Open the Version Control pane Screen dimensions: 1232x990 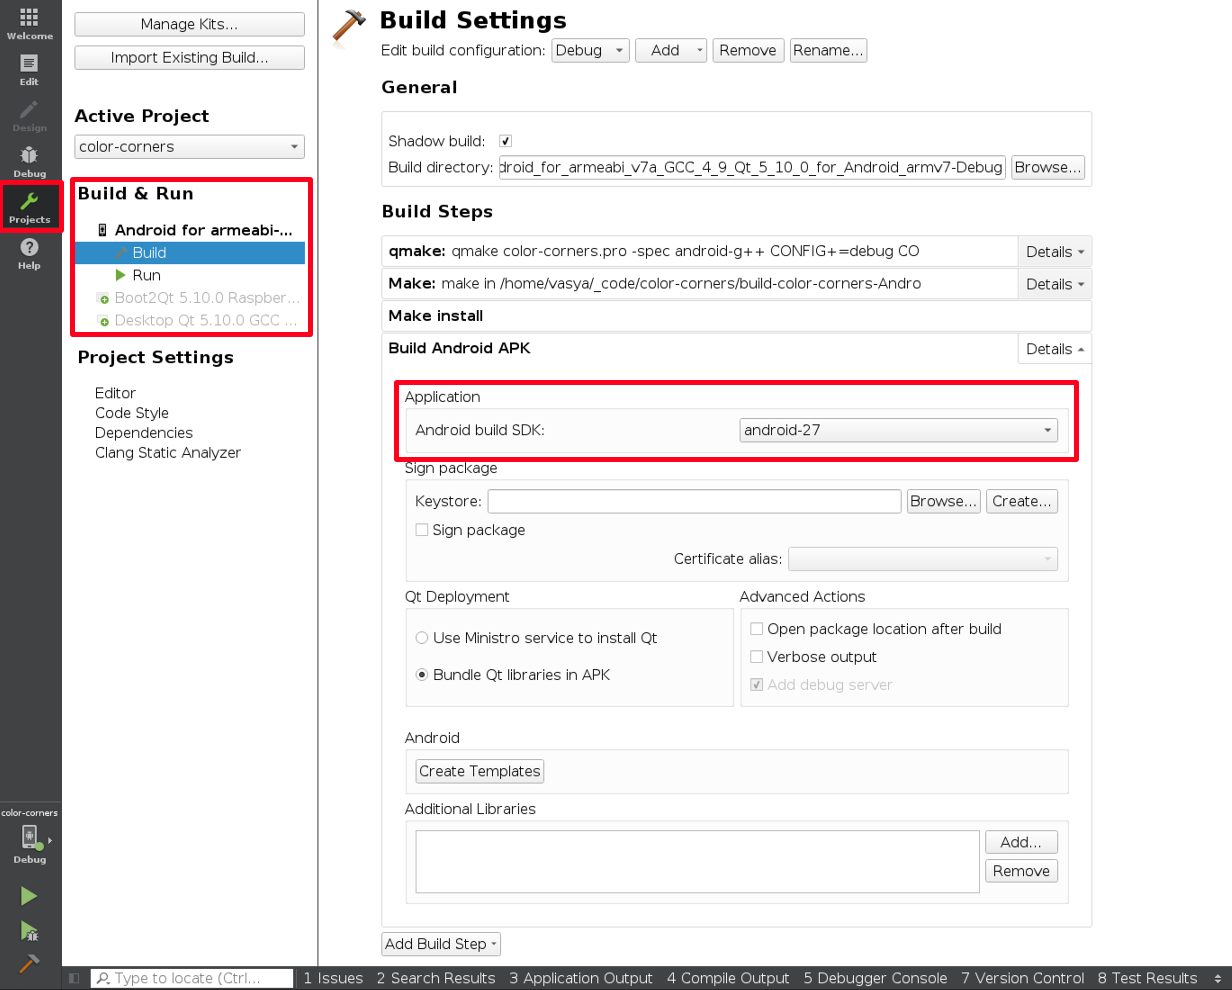pos(1023,978)
